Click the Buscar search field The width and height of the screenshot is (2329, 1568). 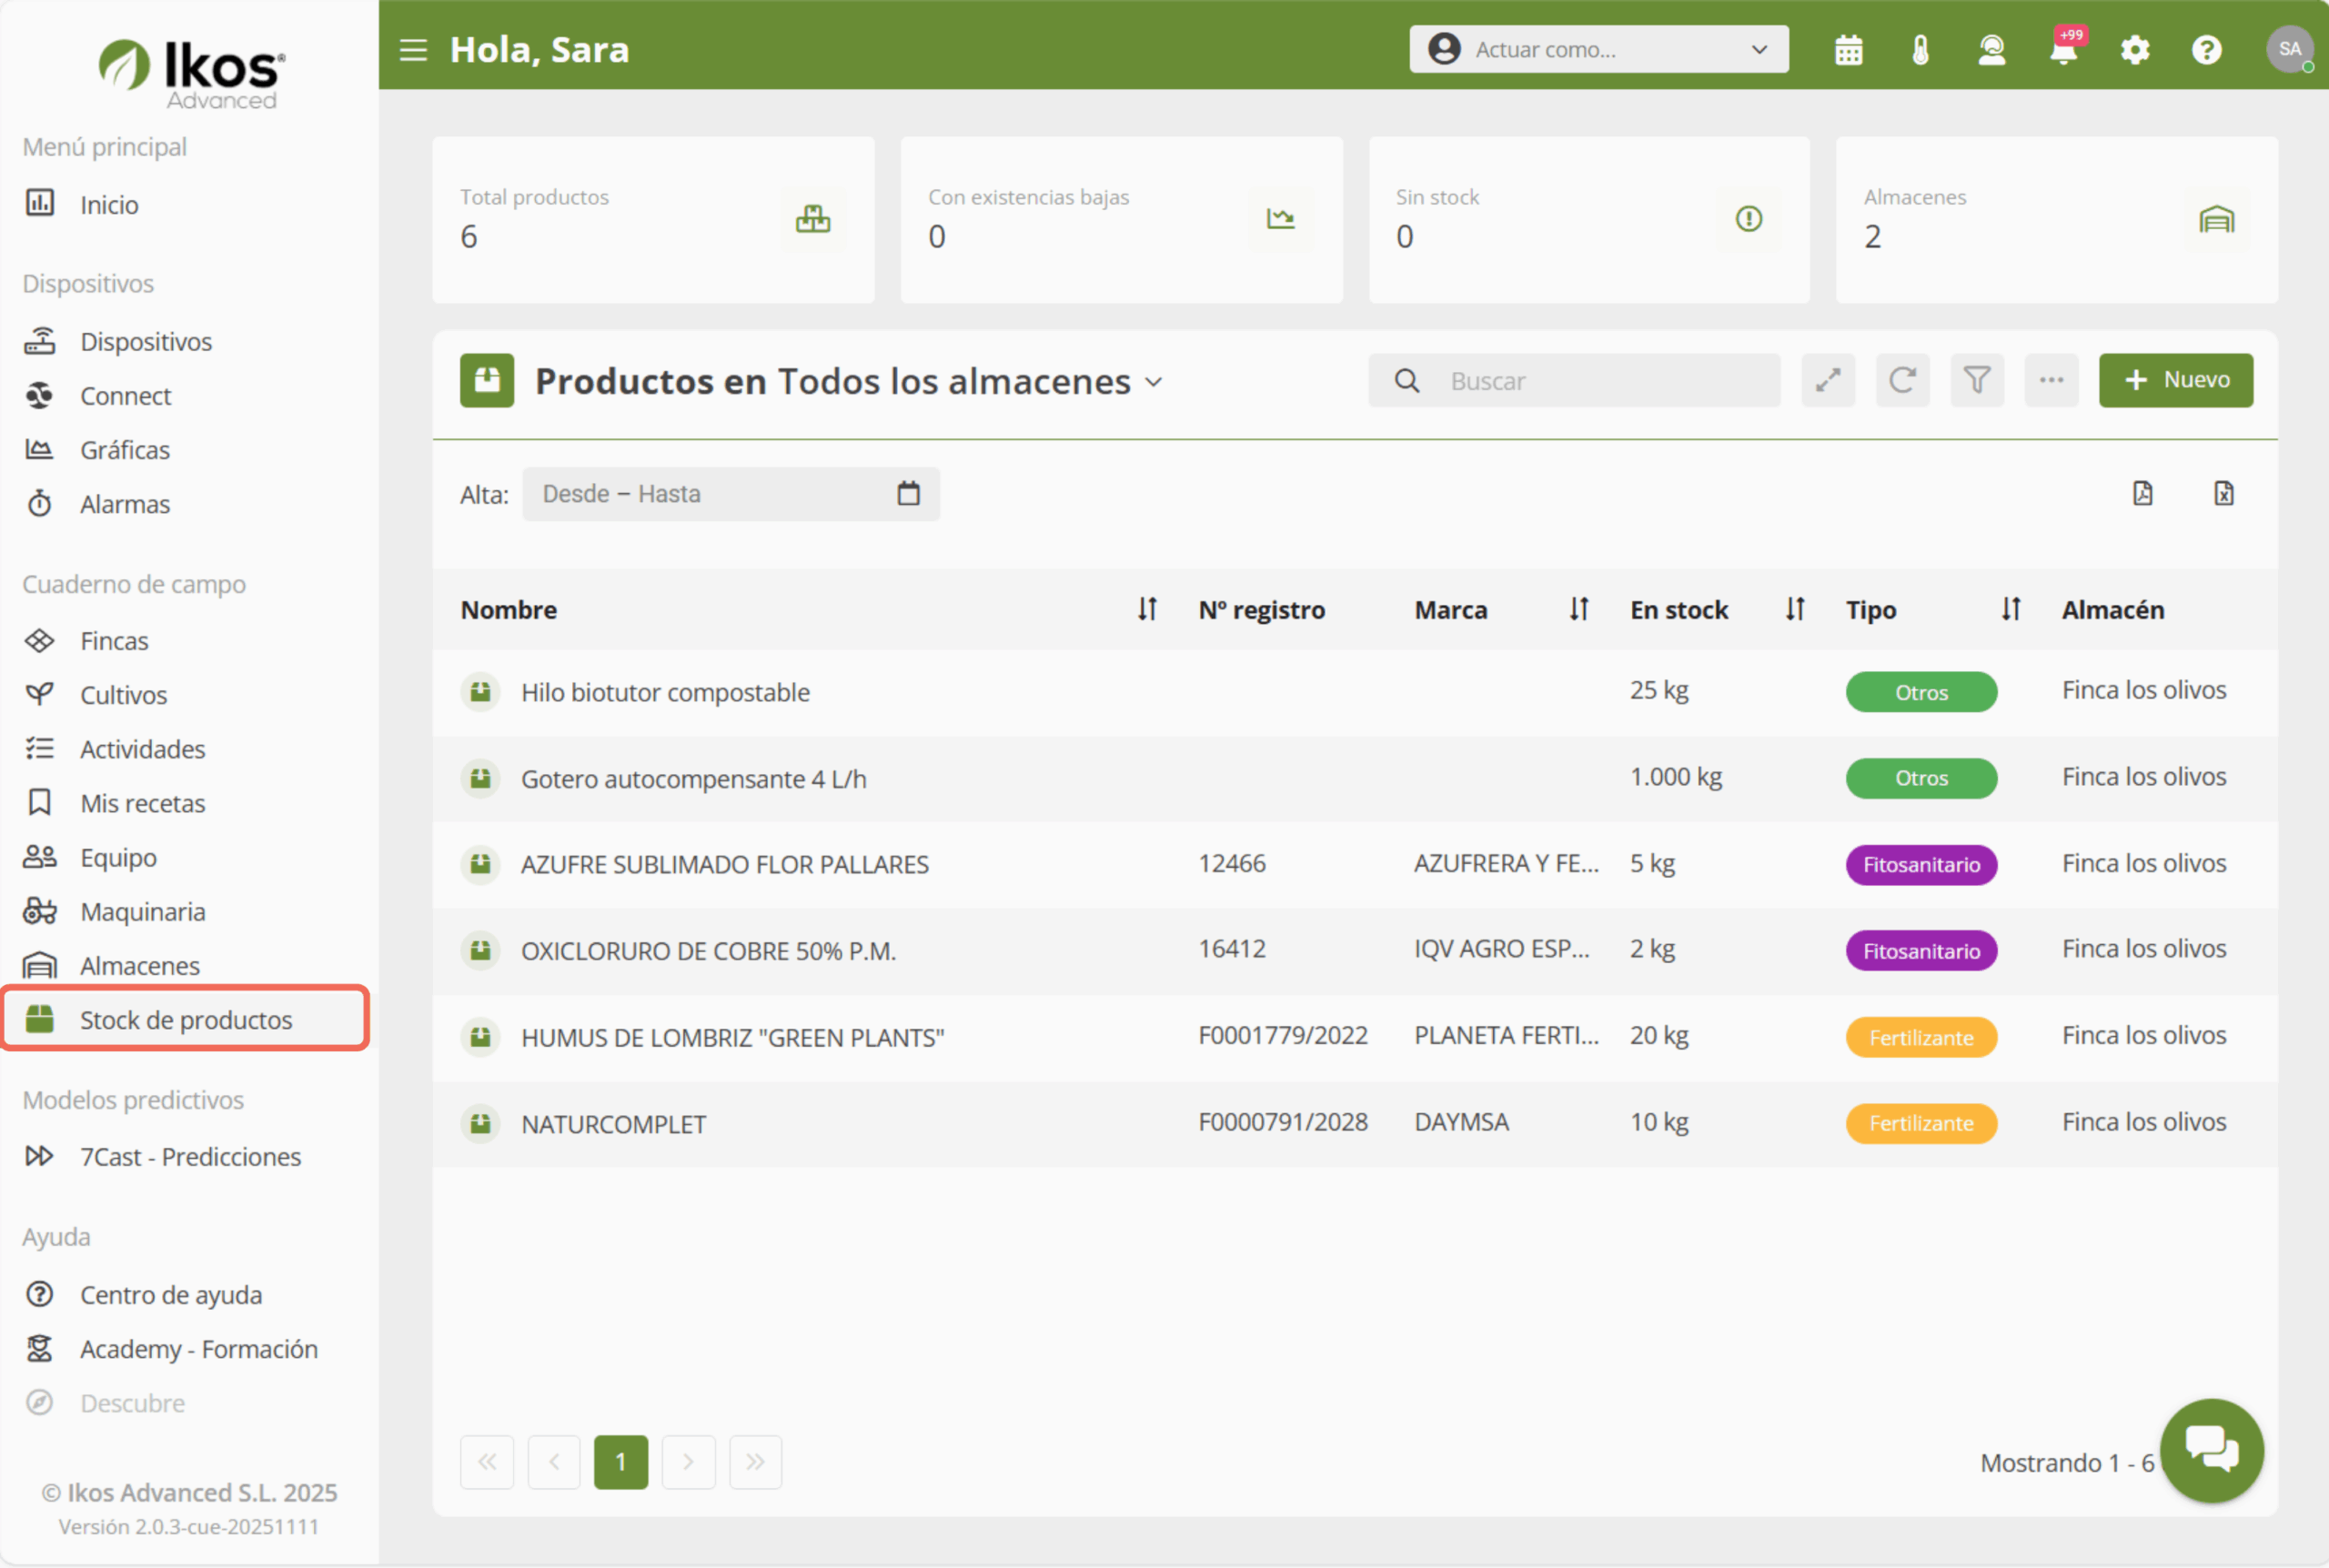click(x=1600, y=381)
